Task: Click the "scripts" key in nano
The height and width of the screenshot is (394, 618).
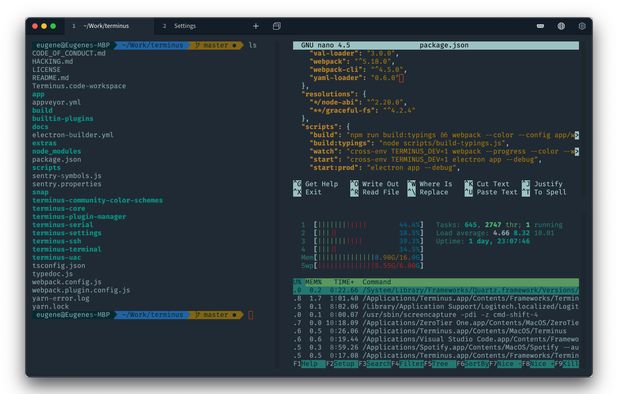Action: tap(323, 127)
